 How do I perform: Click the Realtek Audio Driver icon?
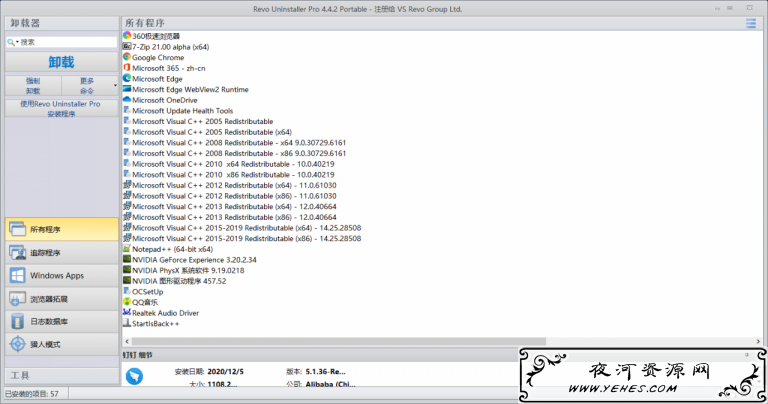click(127, 312)
